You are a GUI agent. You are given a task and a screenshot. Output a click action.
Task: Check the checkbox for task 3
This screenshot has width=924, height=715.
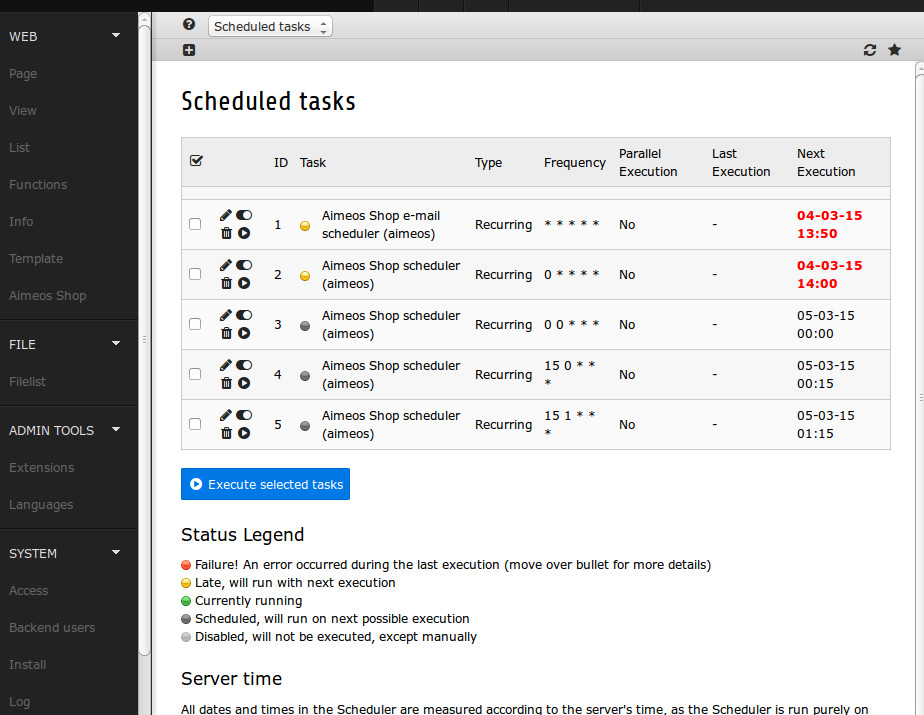coord(195,324)
